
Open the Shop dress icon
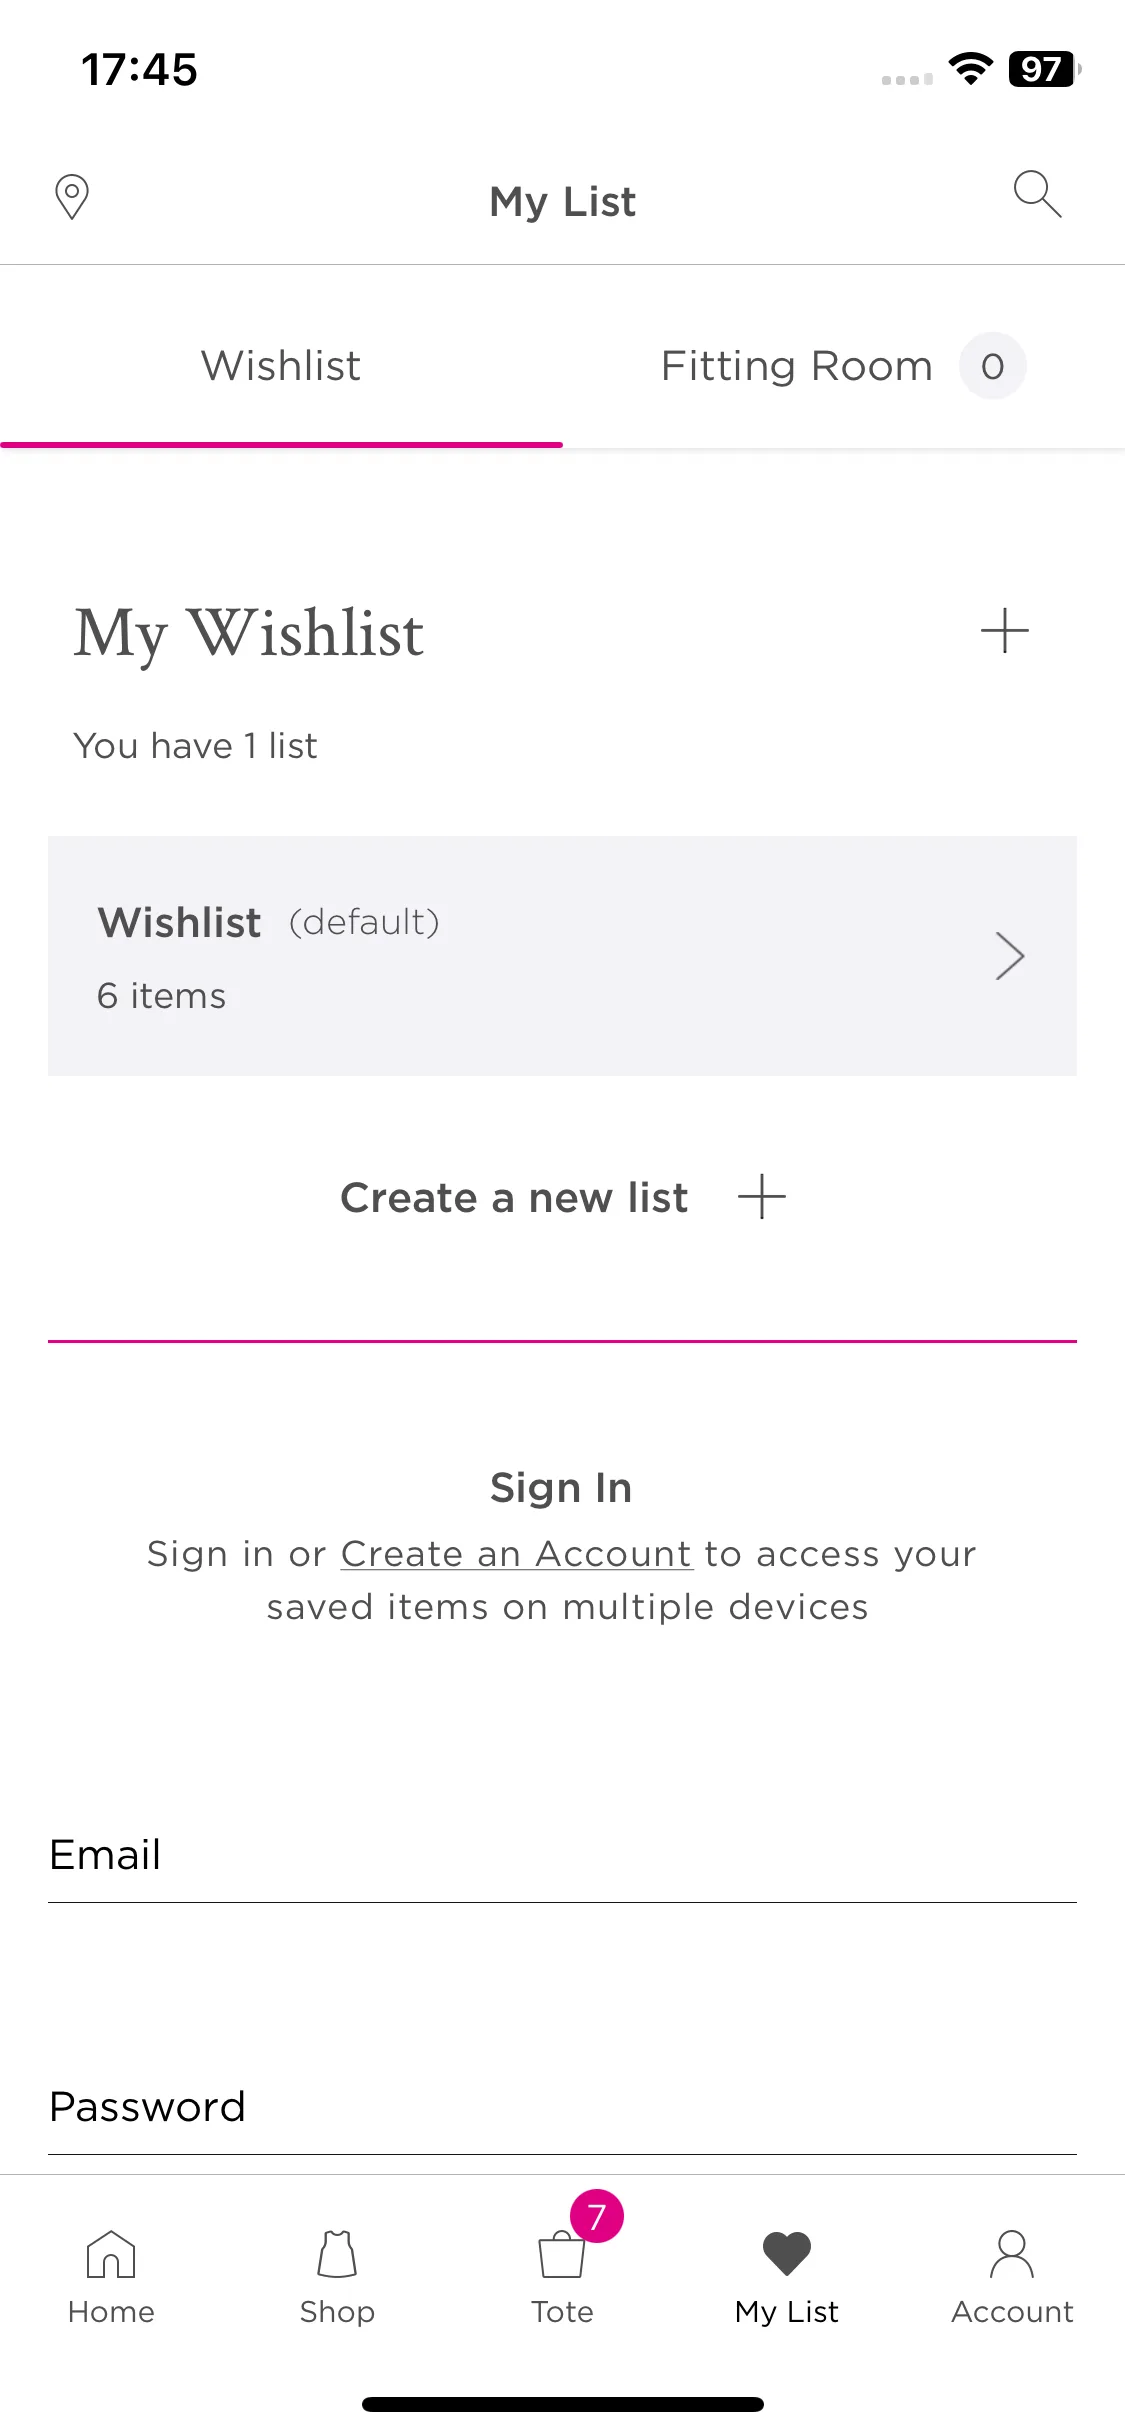(x=337, y=2254)
